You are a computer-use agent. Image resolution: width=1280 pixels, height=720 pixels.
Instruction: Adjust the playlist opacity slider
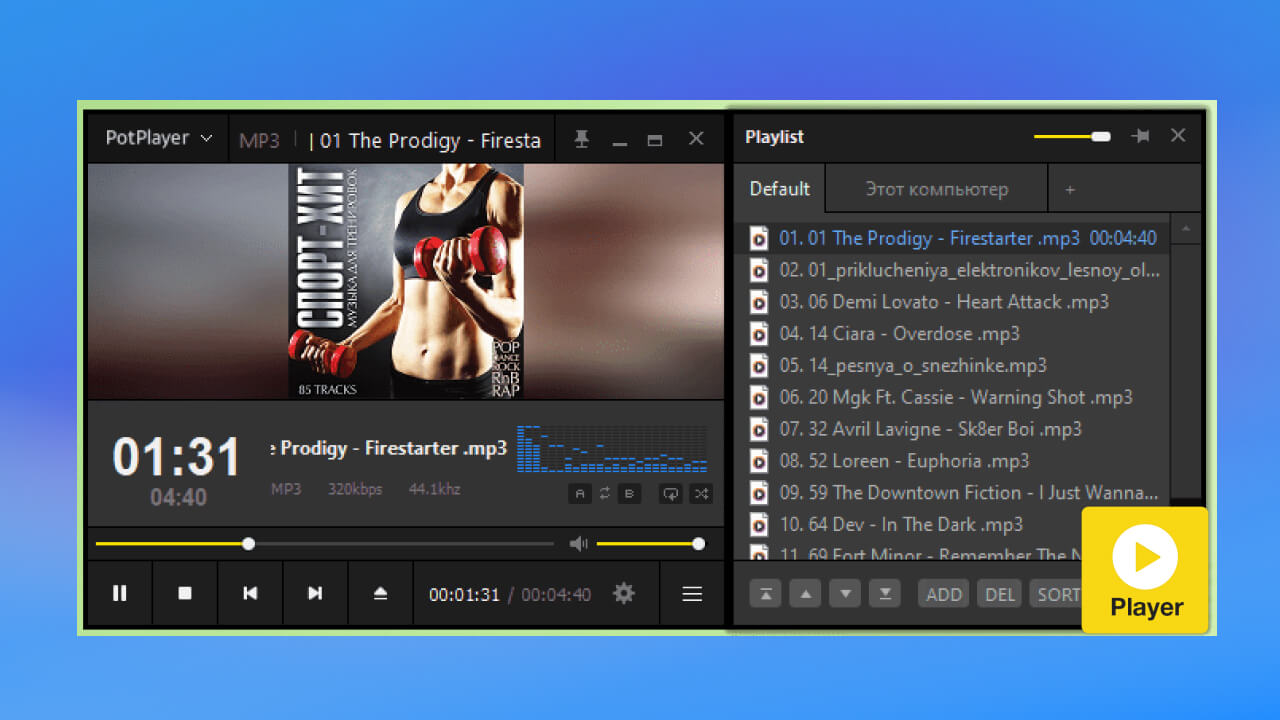point(1072,136)
